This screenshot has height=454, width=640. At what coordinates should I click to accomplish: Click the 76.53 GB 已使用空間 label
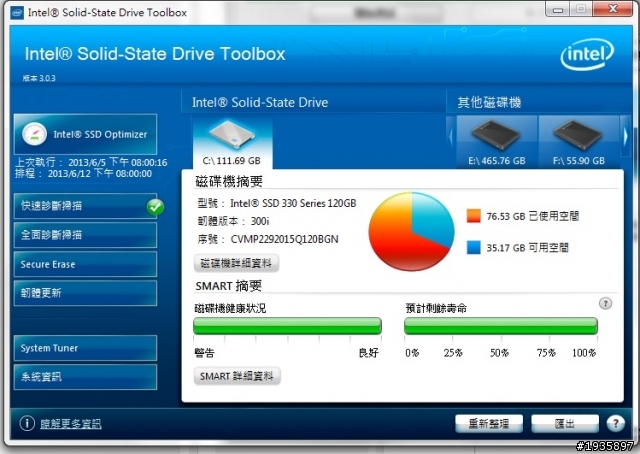tap(533, 216)
